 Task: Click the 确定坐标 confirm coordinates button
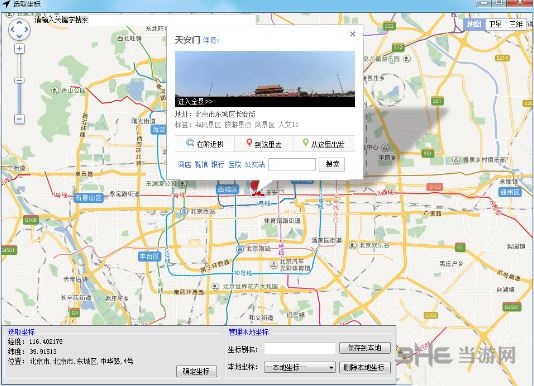pyautogui.click(x=197, y=371)
